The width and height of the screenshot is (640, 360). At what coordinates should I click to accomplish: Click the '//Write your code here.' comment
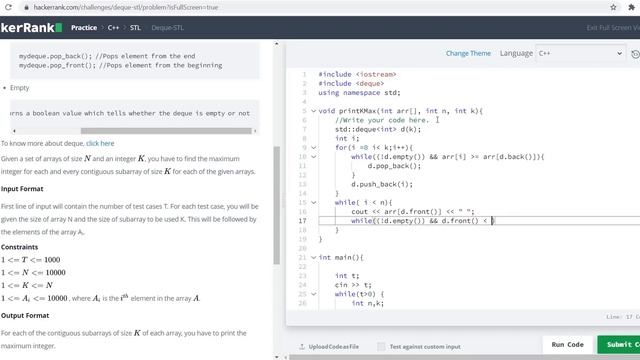(x=382, y=120)
